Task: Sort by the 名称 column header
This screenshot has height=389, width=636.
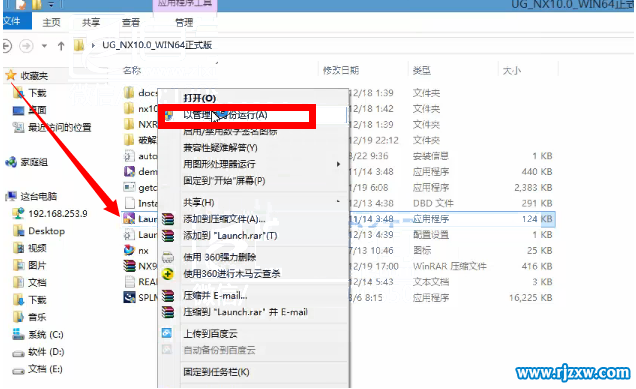Action: (132, 71)
